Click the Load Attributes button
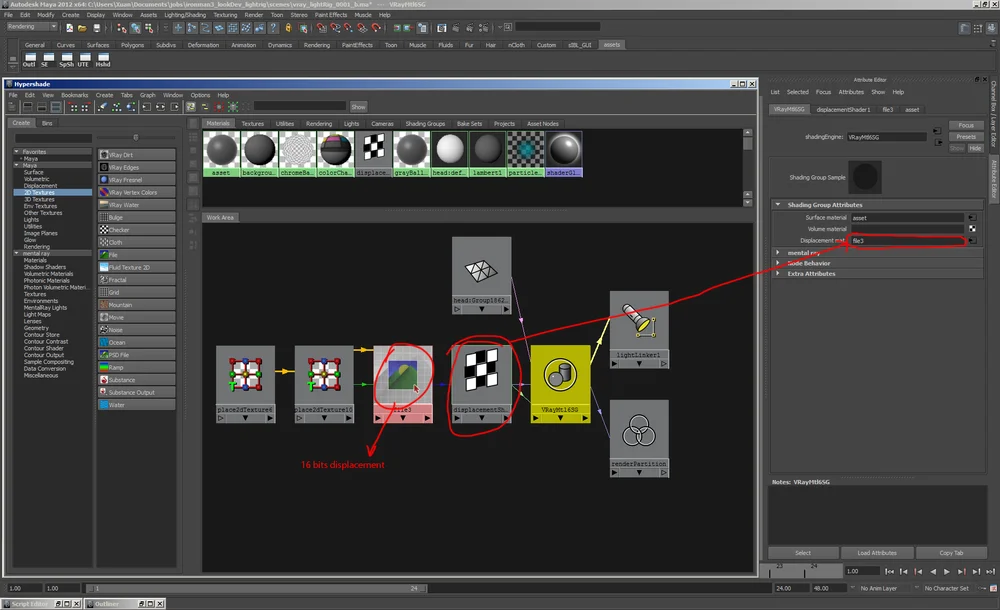1000x610 pixels. click(x=878, y=552)
